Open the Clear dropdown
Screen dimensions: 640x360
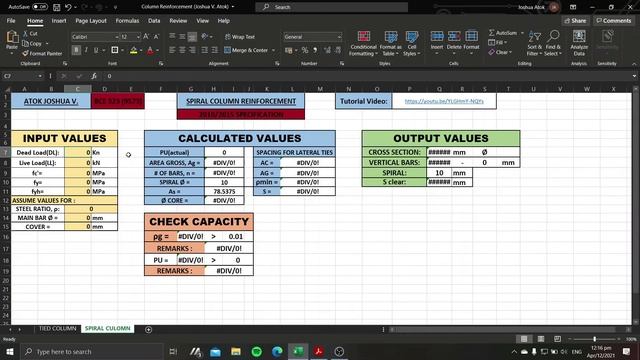500,52
